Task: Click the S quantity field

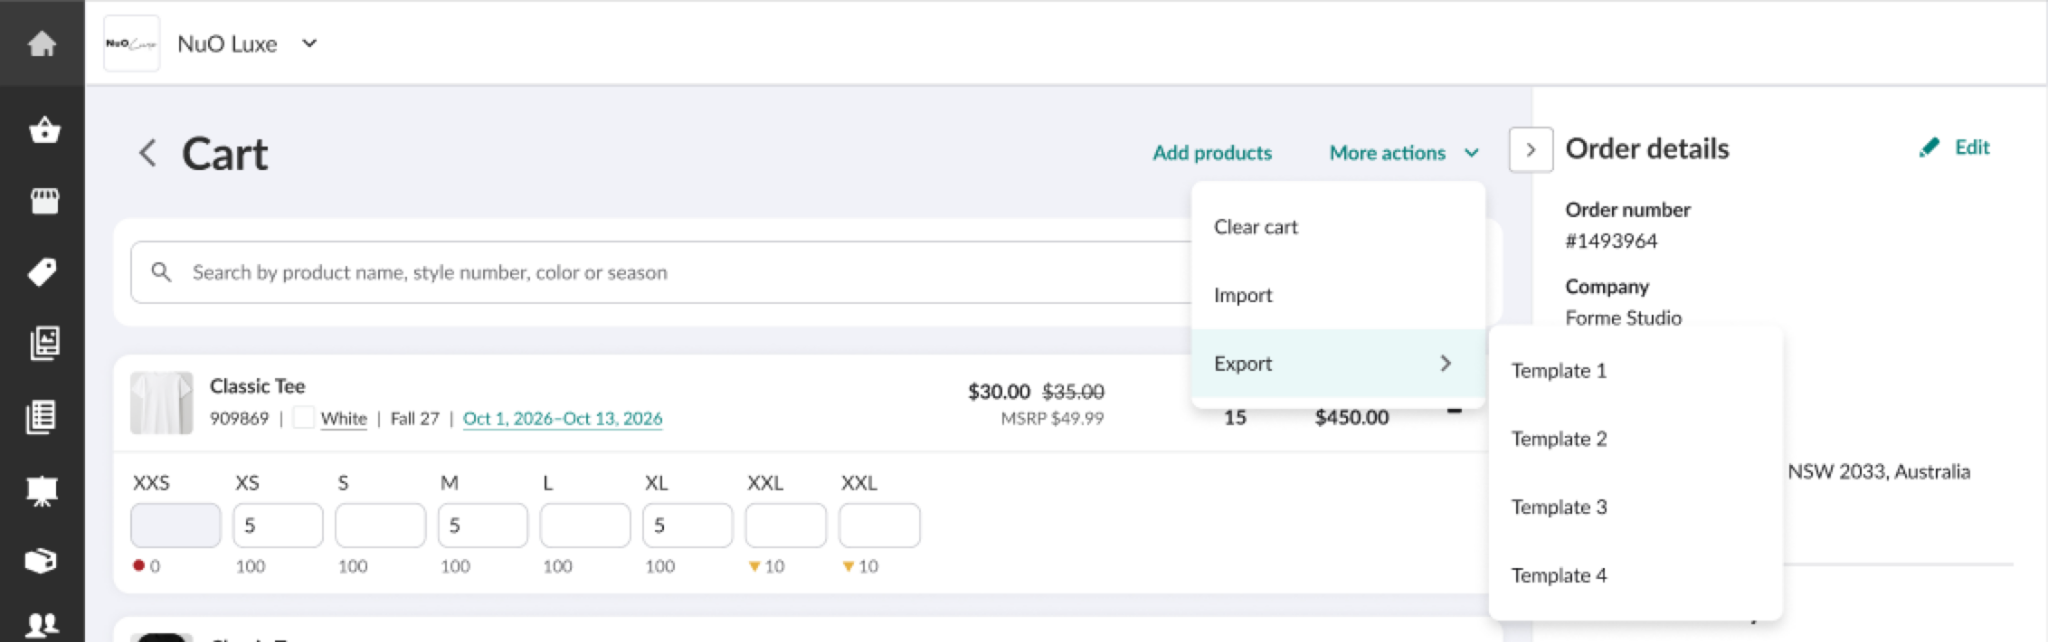Action: pyautogui.click(x=380, y=525)
